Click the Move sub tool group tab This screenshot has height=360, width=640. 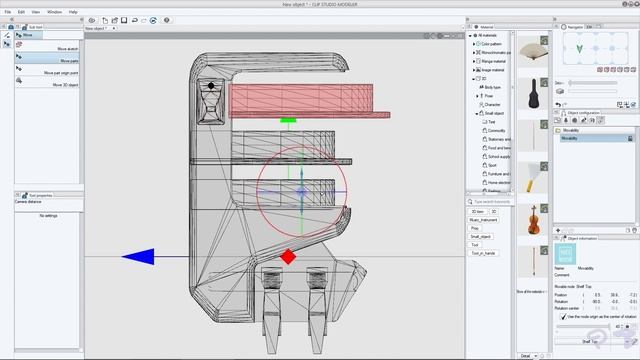28,35
